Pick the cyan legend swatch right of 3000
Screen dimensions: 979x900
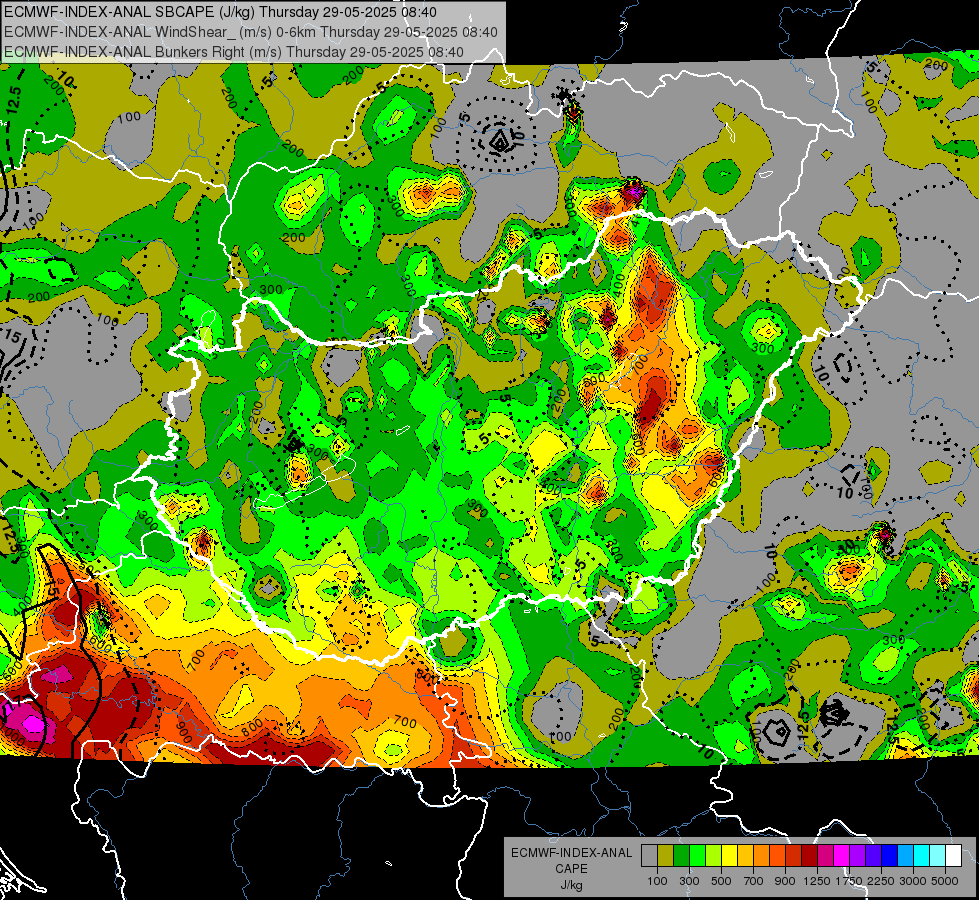[922, 855]
